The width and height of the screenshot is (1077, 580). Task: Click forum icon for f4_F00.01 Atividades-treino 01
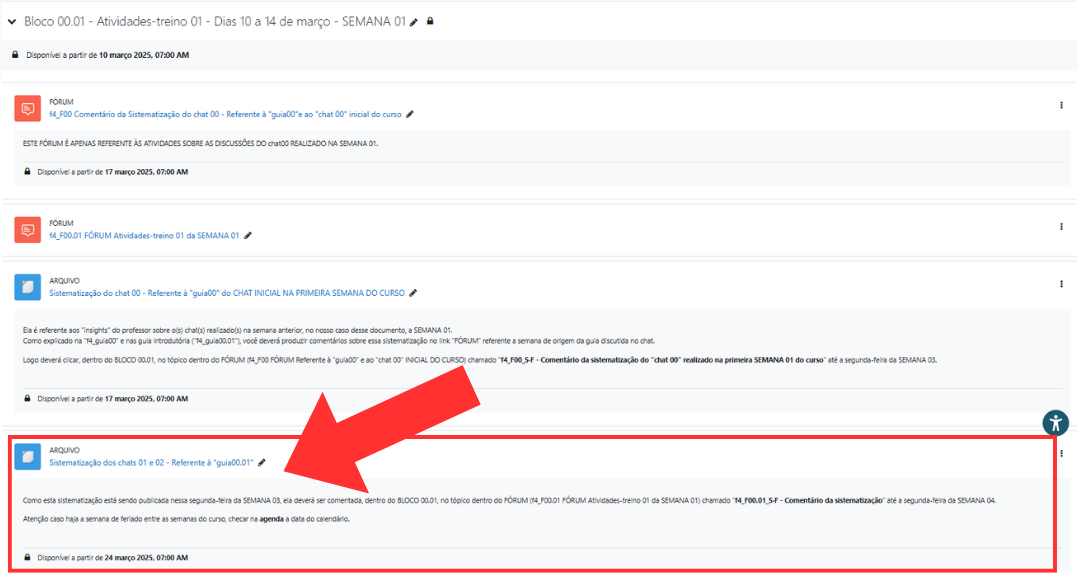click(28, 230)
